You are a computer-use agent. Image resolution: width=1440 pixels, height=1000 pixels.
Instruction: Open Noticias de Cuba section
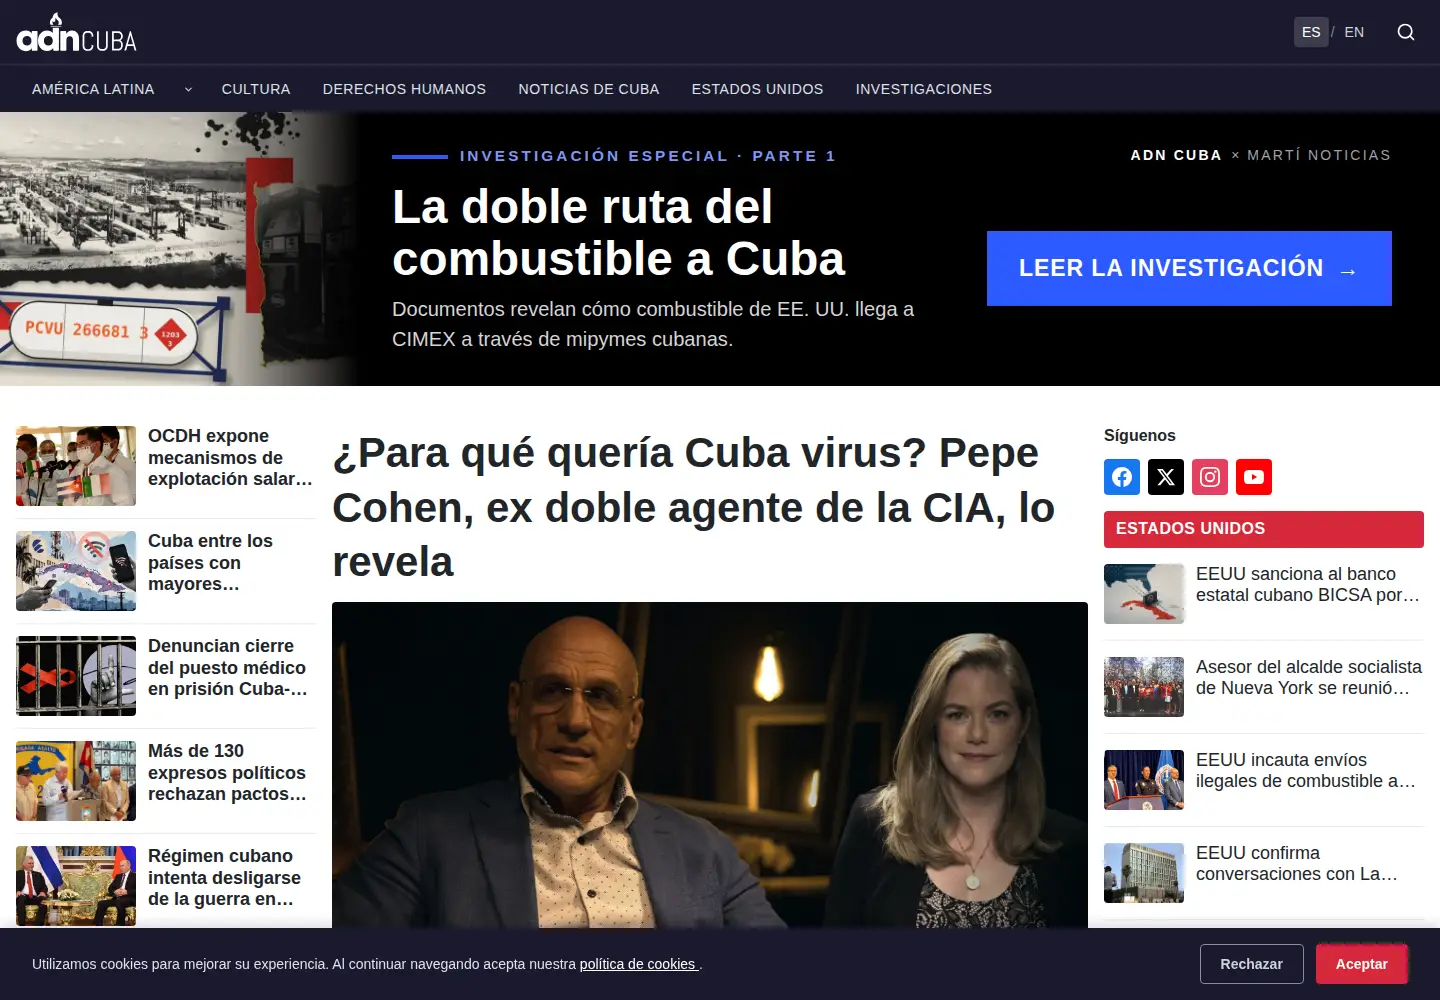pyautogui.click(x=589, y=89)
